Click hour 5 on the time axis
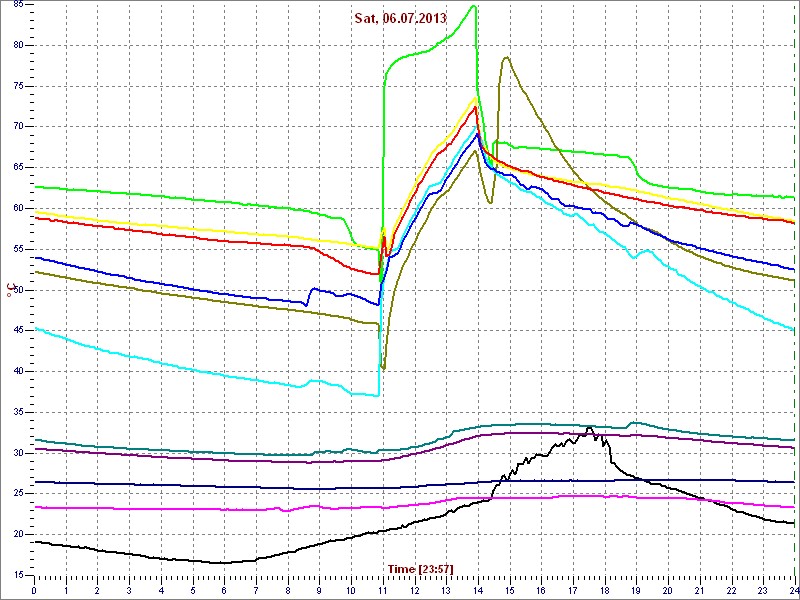Viewport: 800px width, 600px height. coord(193,590)
